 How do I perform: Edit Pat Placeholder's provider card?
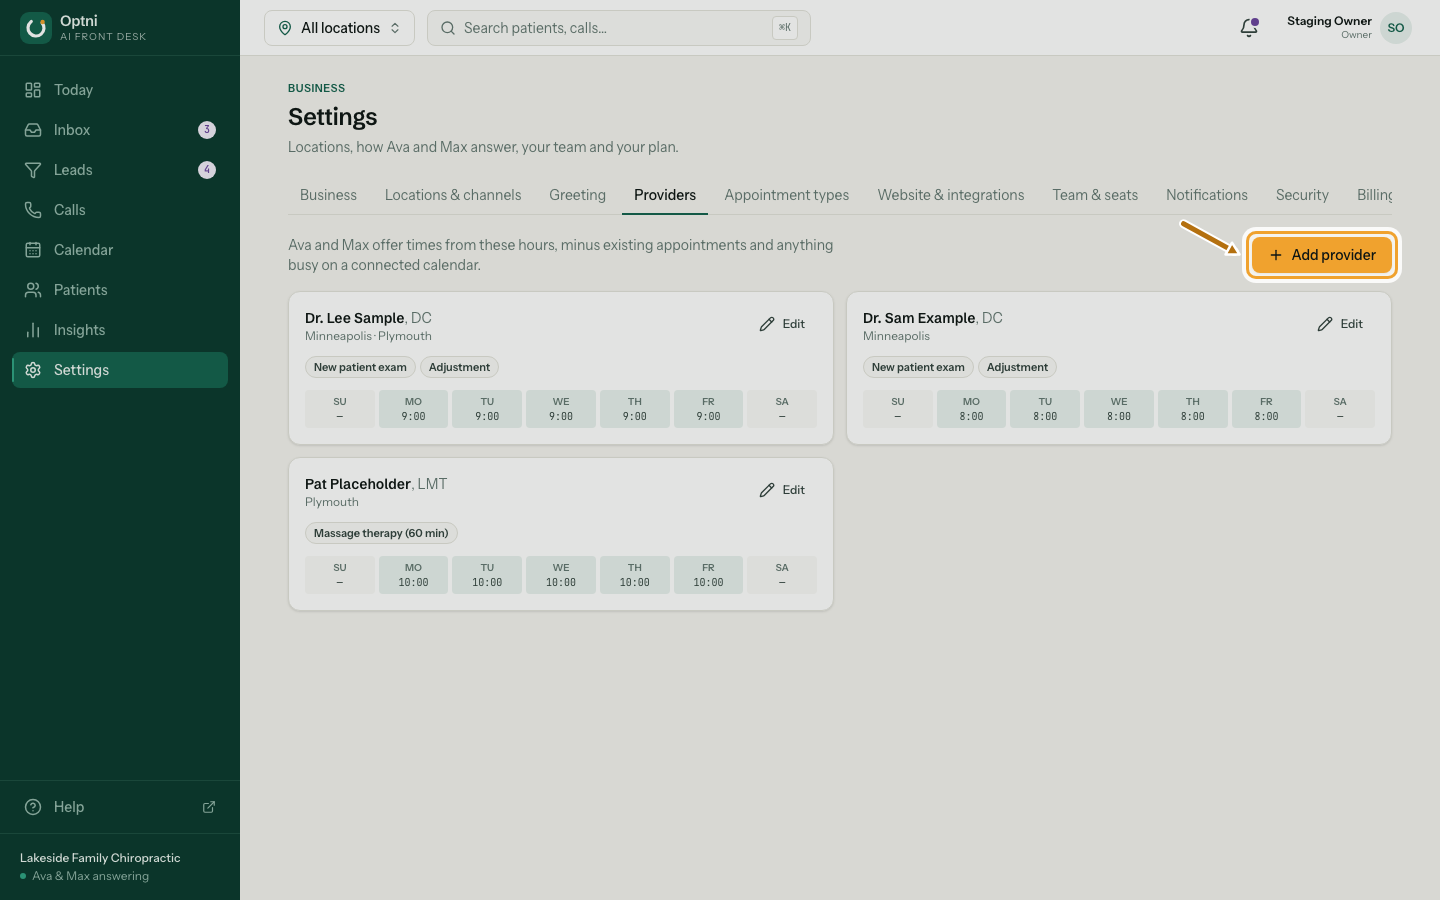[x=782, y=490]
